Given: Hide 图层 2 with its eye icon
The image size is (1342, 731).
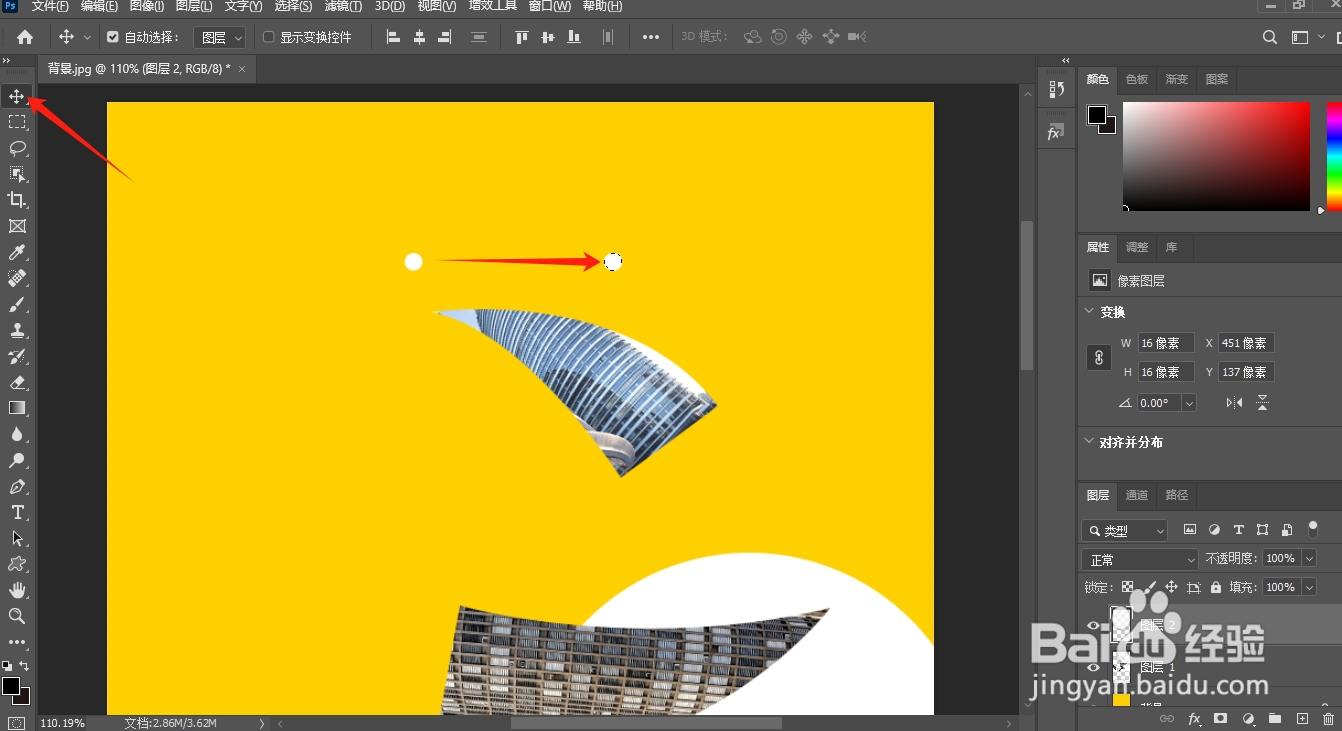Looking at the screenshot, I should tap(1093, 626).
